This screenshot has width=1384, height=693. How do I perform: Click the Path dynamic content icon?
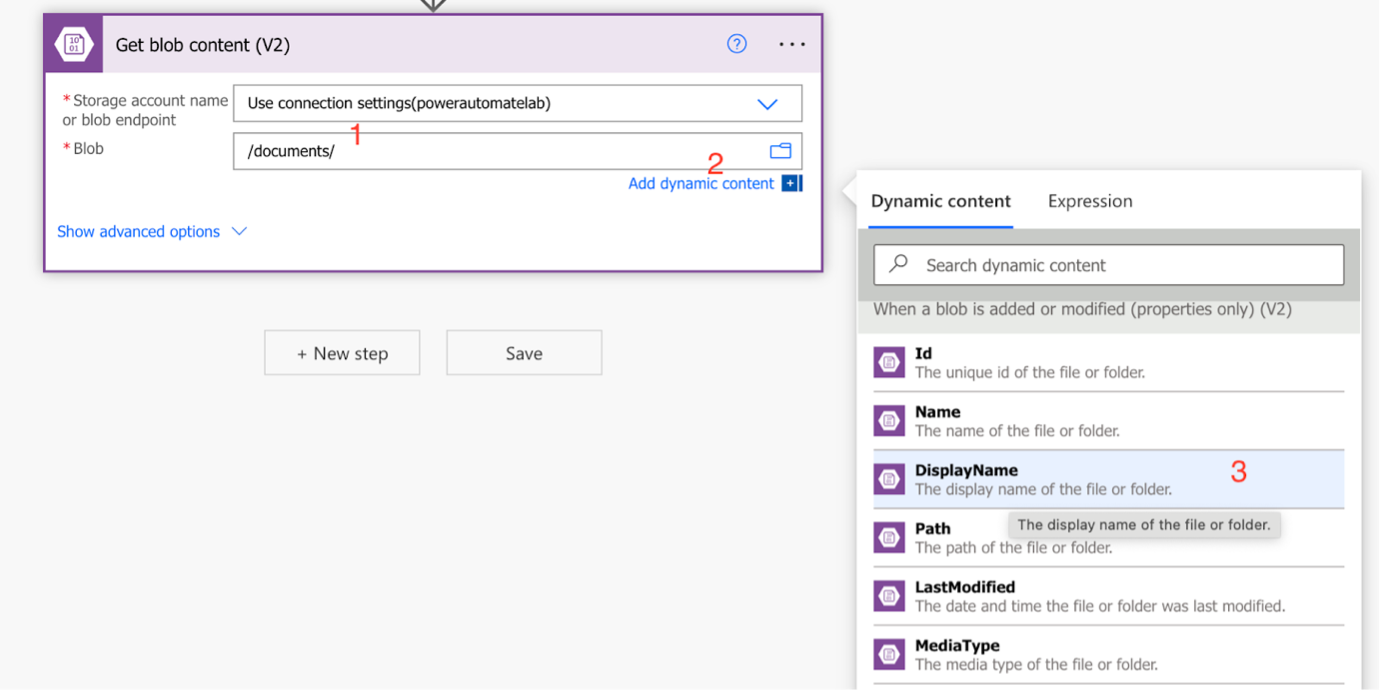point(889,537)
